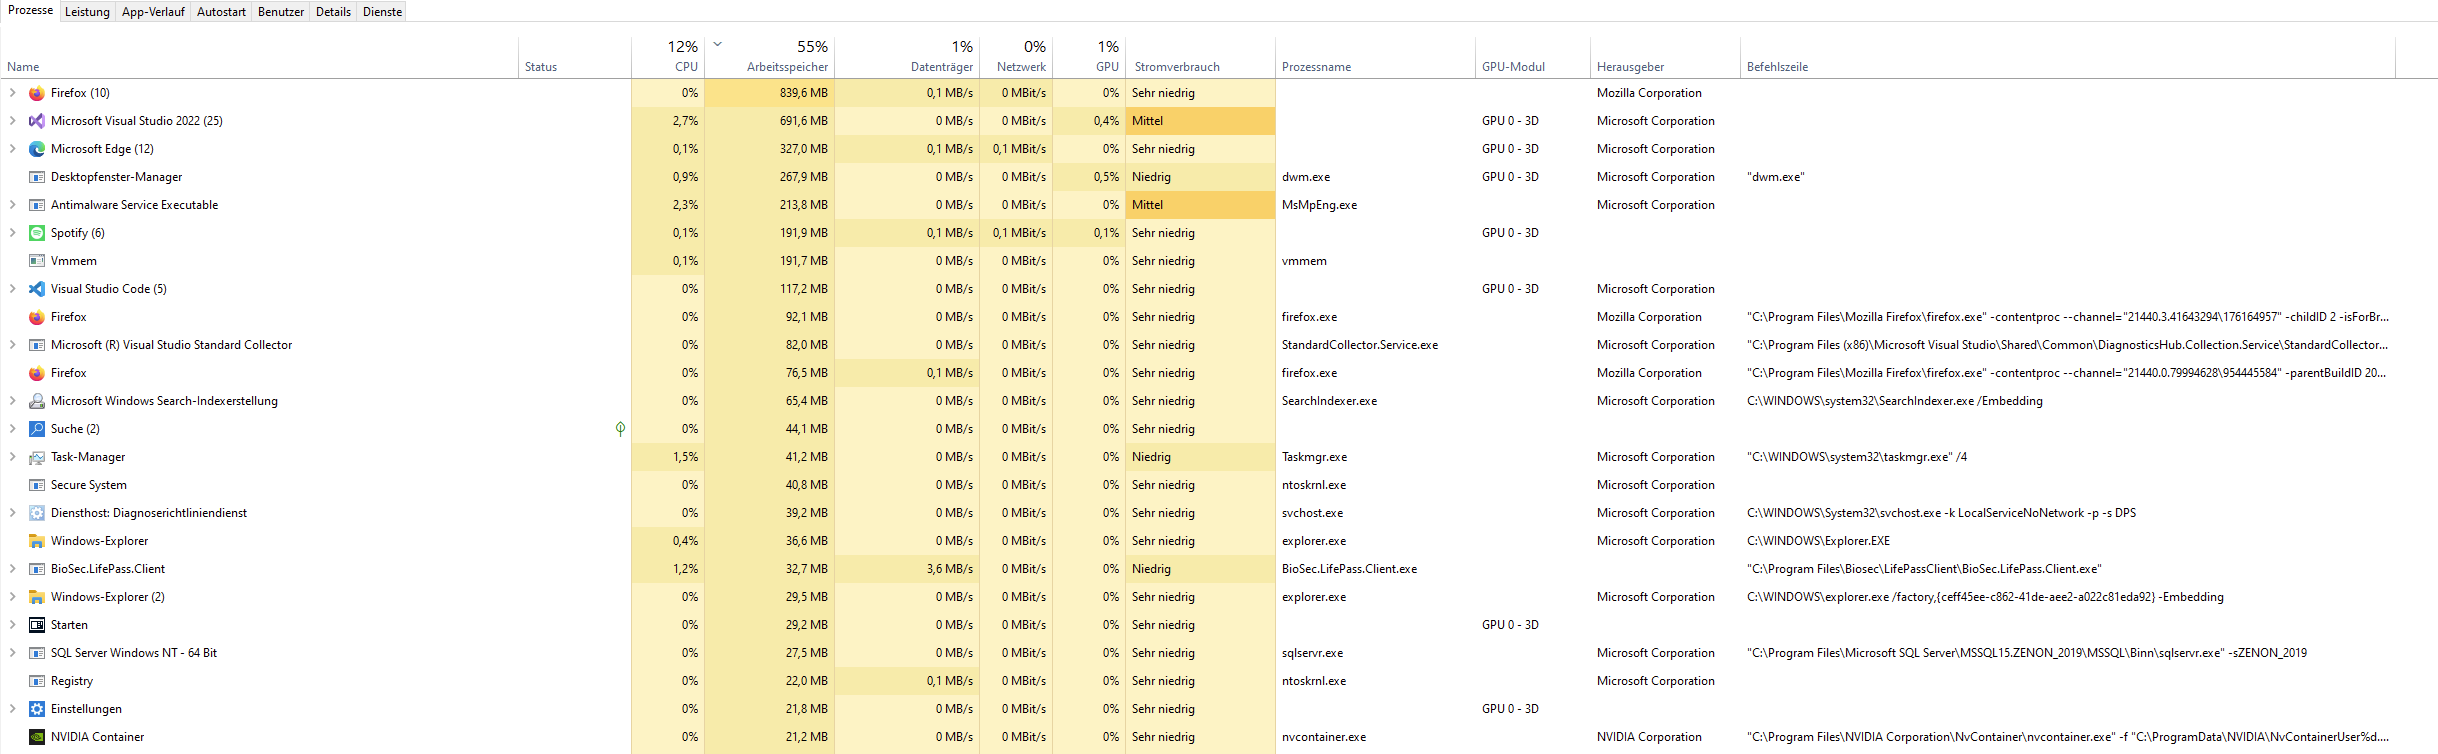Click the Task-Manager process icon
This screenshot has height=754, width=2438.
(x=37, y=457)
